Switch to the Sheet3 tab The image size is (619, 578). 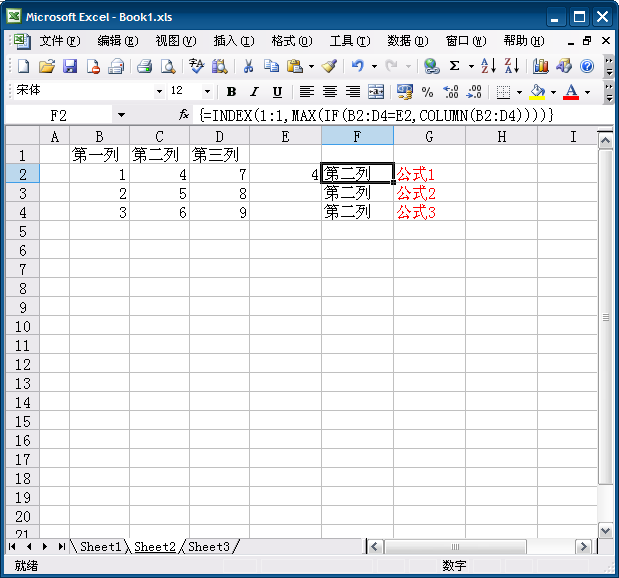pyautogui.click(x=209, y=546)
